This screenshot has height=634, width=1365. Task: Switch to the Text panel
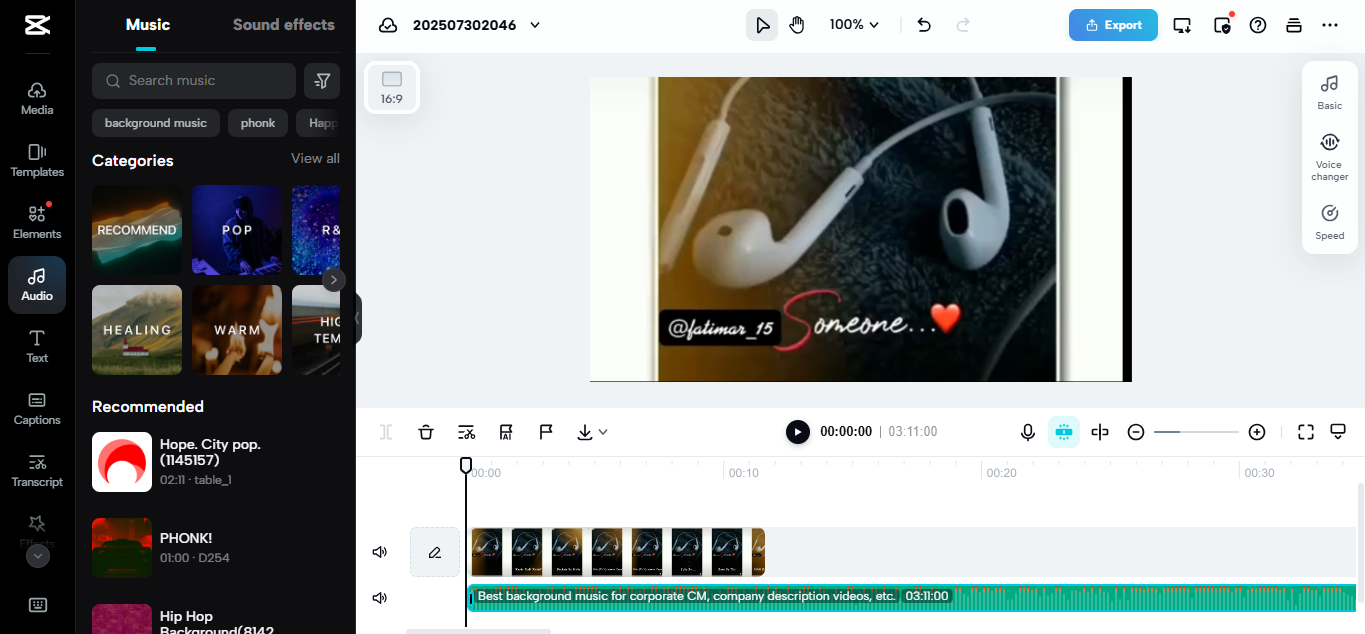coord(36,345)
